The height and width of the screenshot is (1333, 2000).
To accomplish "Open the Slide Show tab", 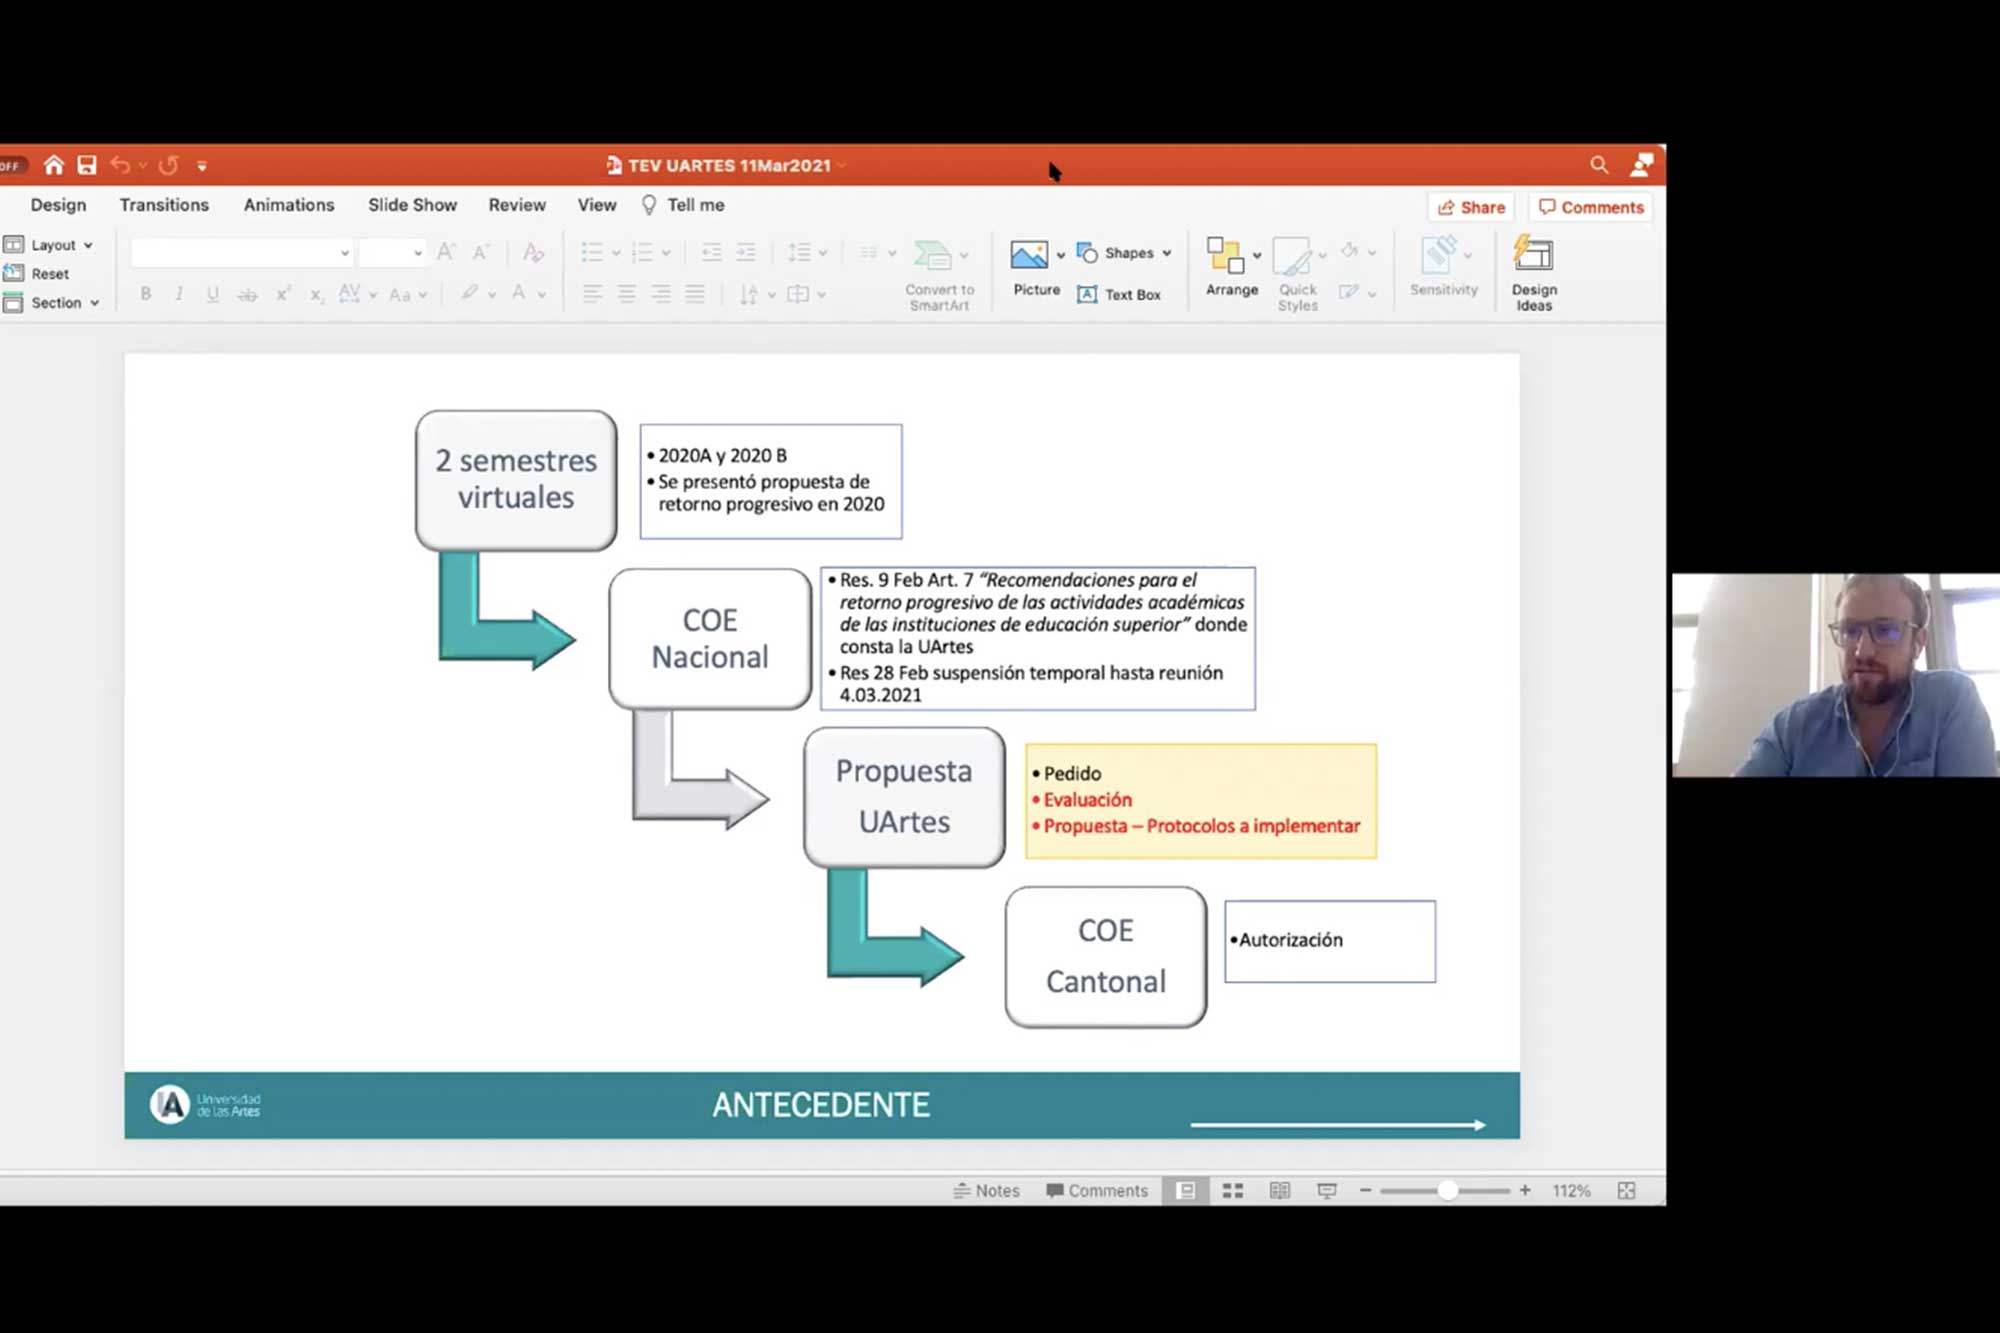I will coord(412,205).
